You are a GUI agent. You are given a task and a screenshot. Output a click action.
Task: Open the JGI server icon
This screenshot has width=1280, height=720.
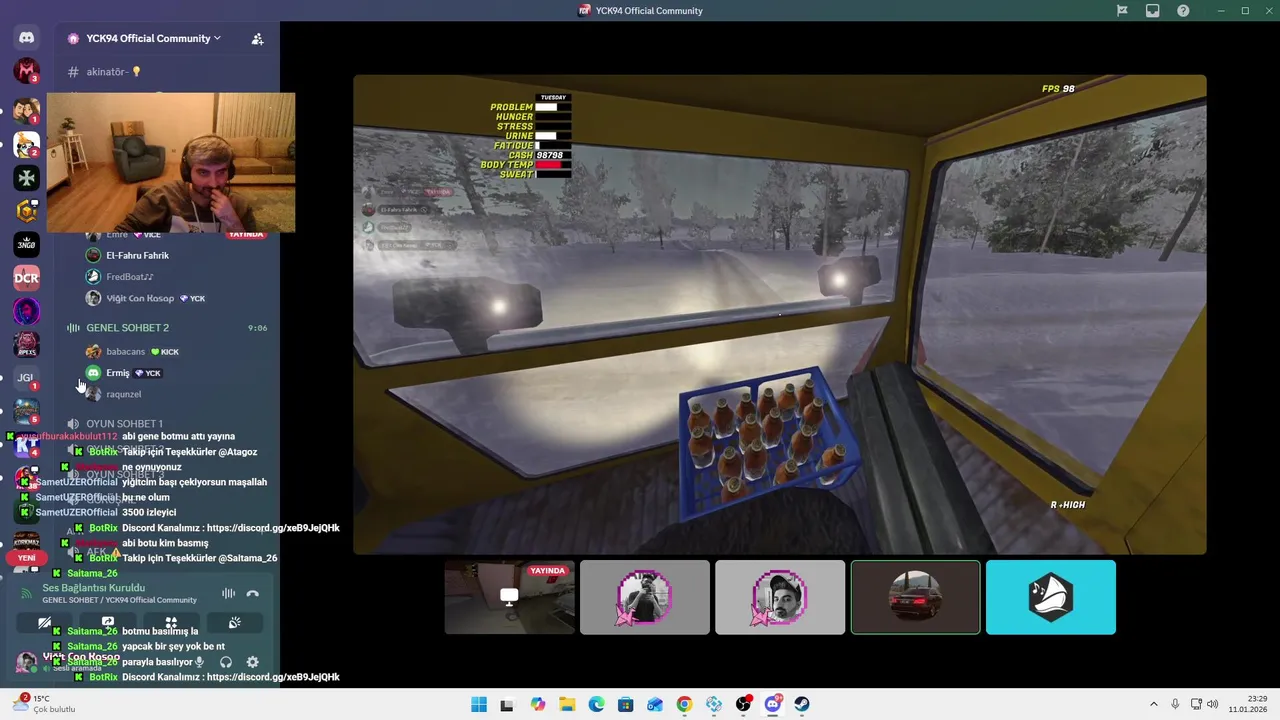pos(26,377)
